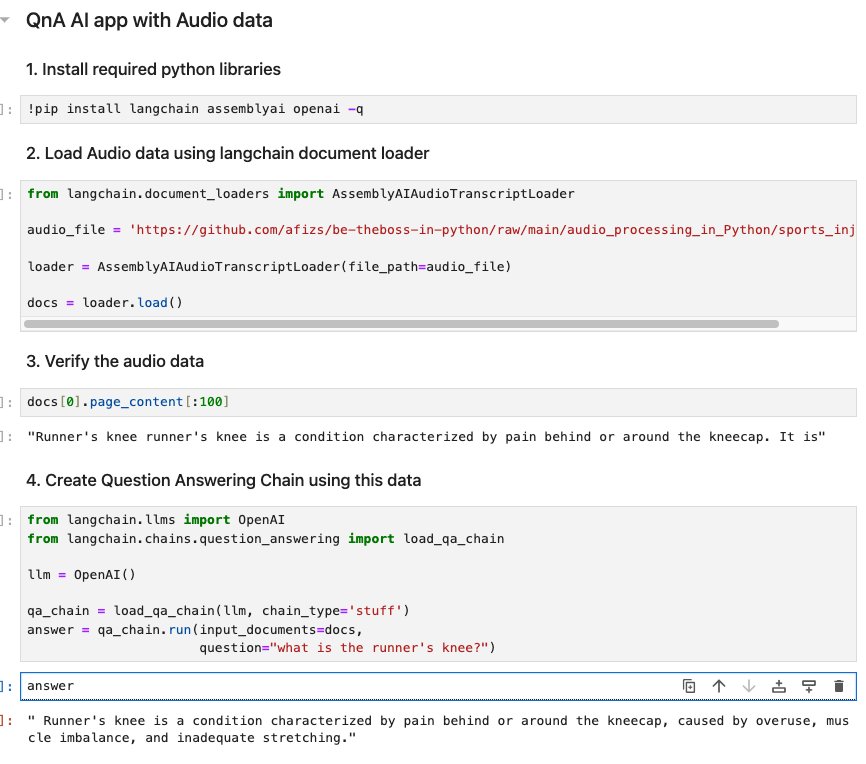Viewport: 866px width, 764px height.
Task: Click the qa_chain = load_qa_chain line
Action: [x=218, y=611]
